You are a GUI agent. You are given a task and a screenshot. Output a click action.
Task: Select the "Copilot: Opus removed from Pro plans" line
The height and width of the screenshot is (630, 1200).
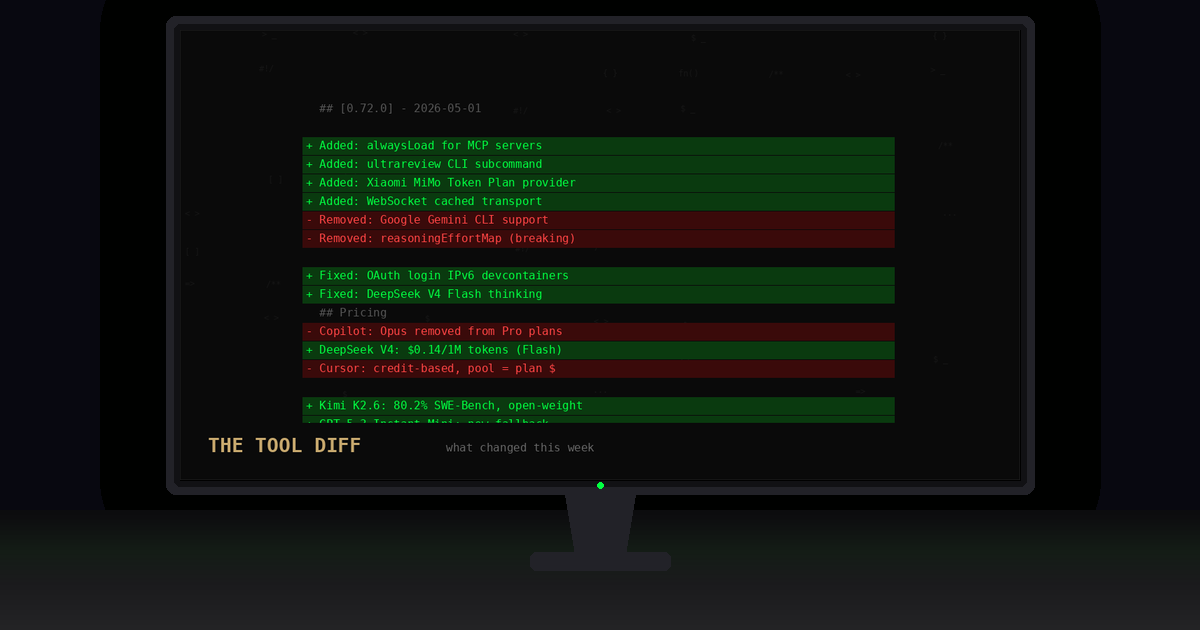click(x=598, y=331)
